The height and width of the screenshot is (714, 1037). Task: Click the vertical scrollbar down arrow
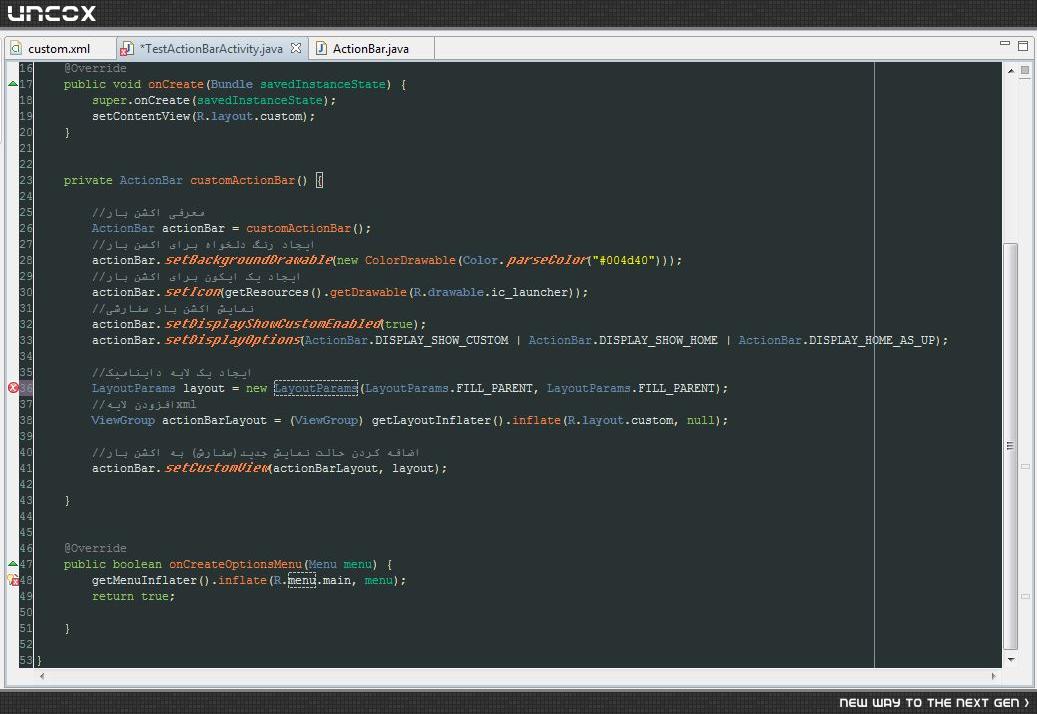pos(1011,660)
